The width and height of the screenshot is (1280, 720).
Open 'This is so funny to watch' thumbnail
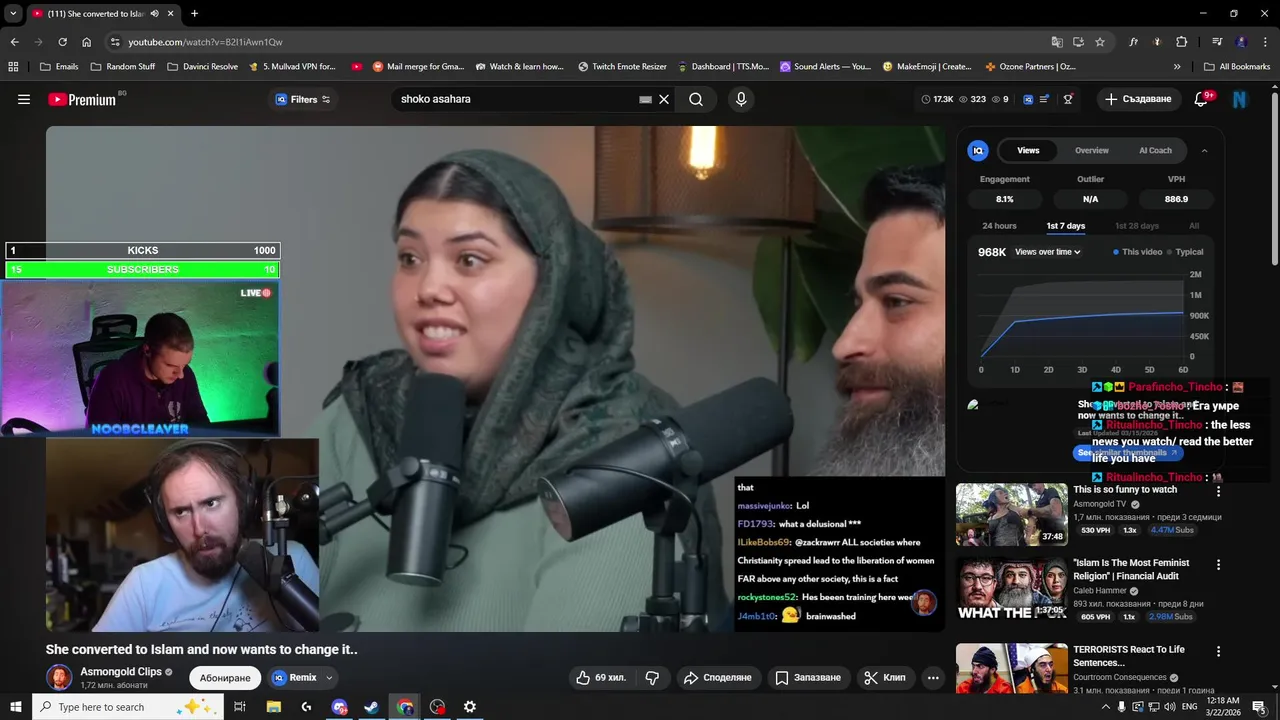tap(1012, 515)
